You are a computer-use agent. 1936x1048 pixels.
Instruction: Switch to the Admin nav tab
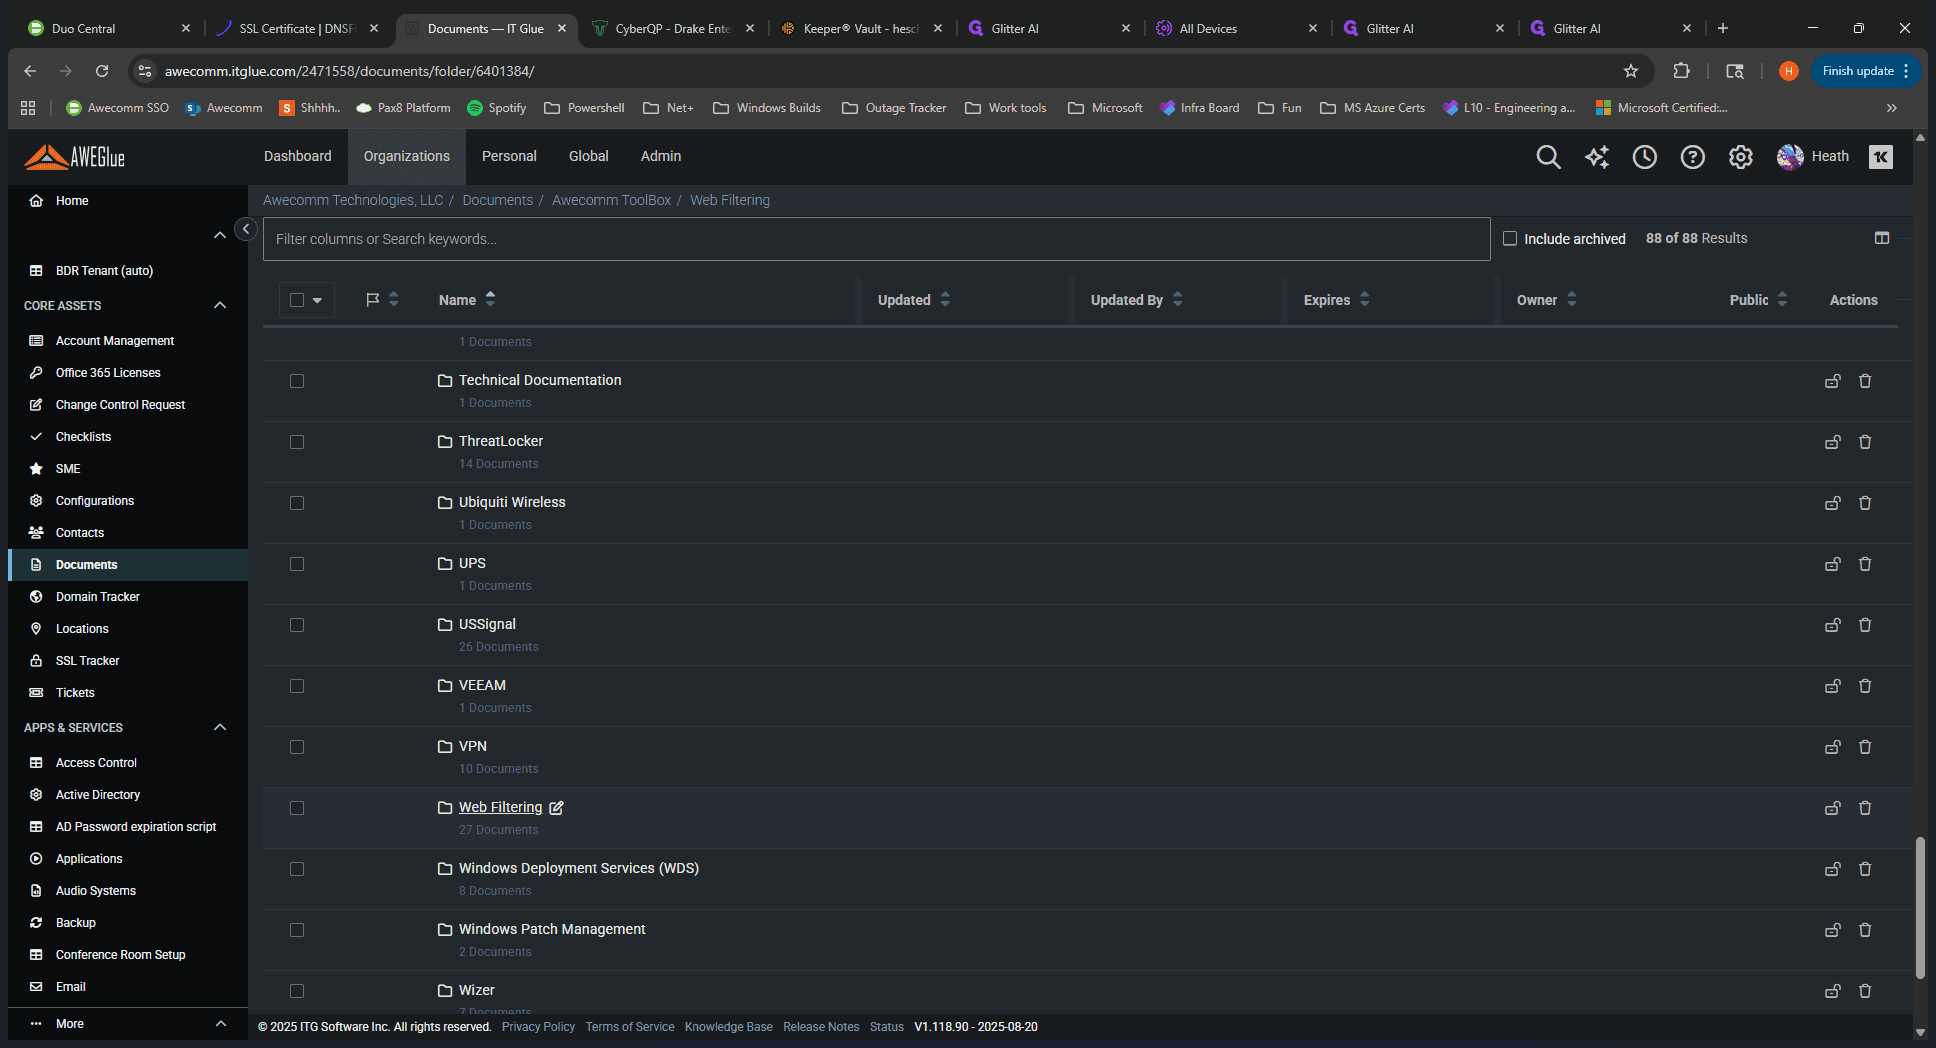click(661, 156)
